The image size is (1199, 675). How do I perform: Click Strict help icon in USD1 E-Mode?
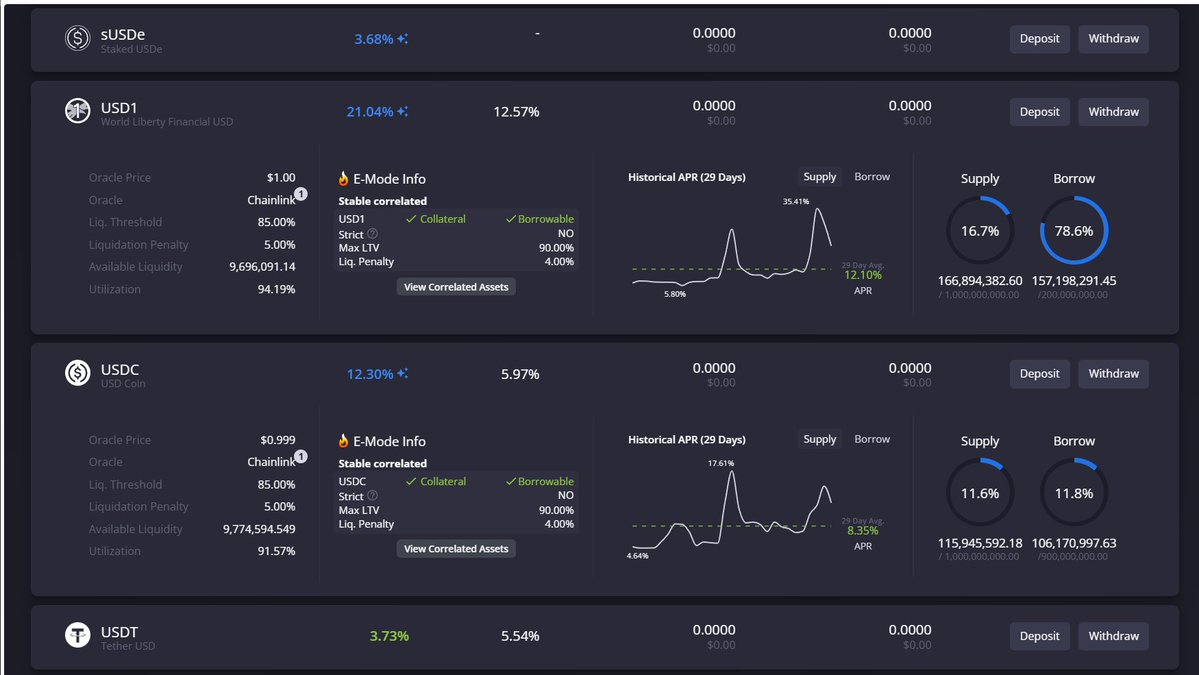tap(373, 234)
